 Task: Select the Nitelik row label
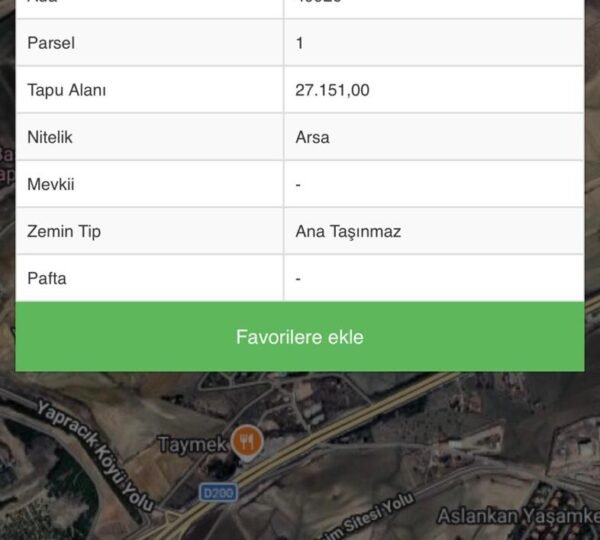(50, 137)
